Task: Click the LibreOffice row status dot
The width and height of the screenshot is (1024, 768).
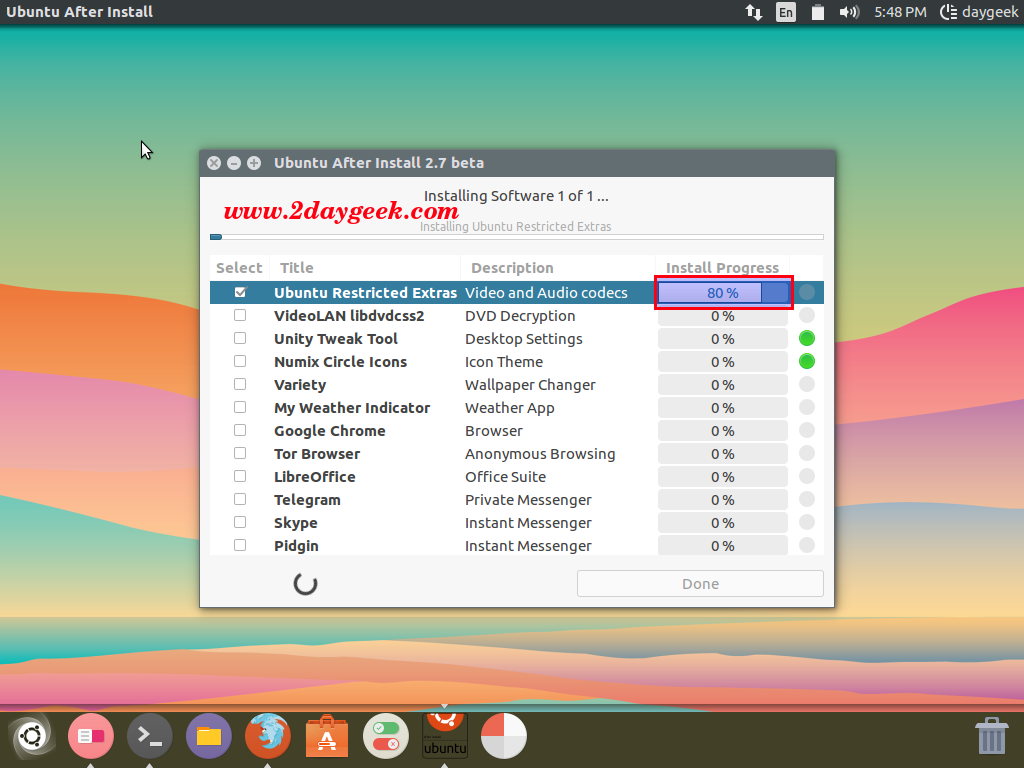Action: click(x=807, y=476)
